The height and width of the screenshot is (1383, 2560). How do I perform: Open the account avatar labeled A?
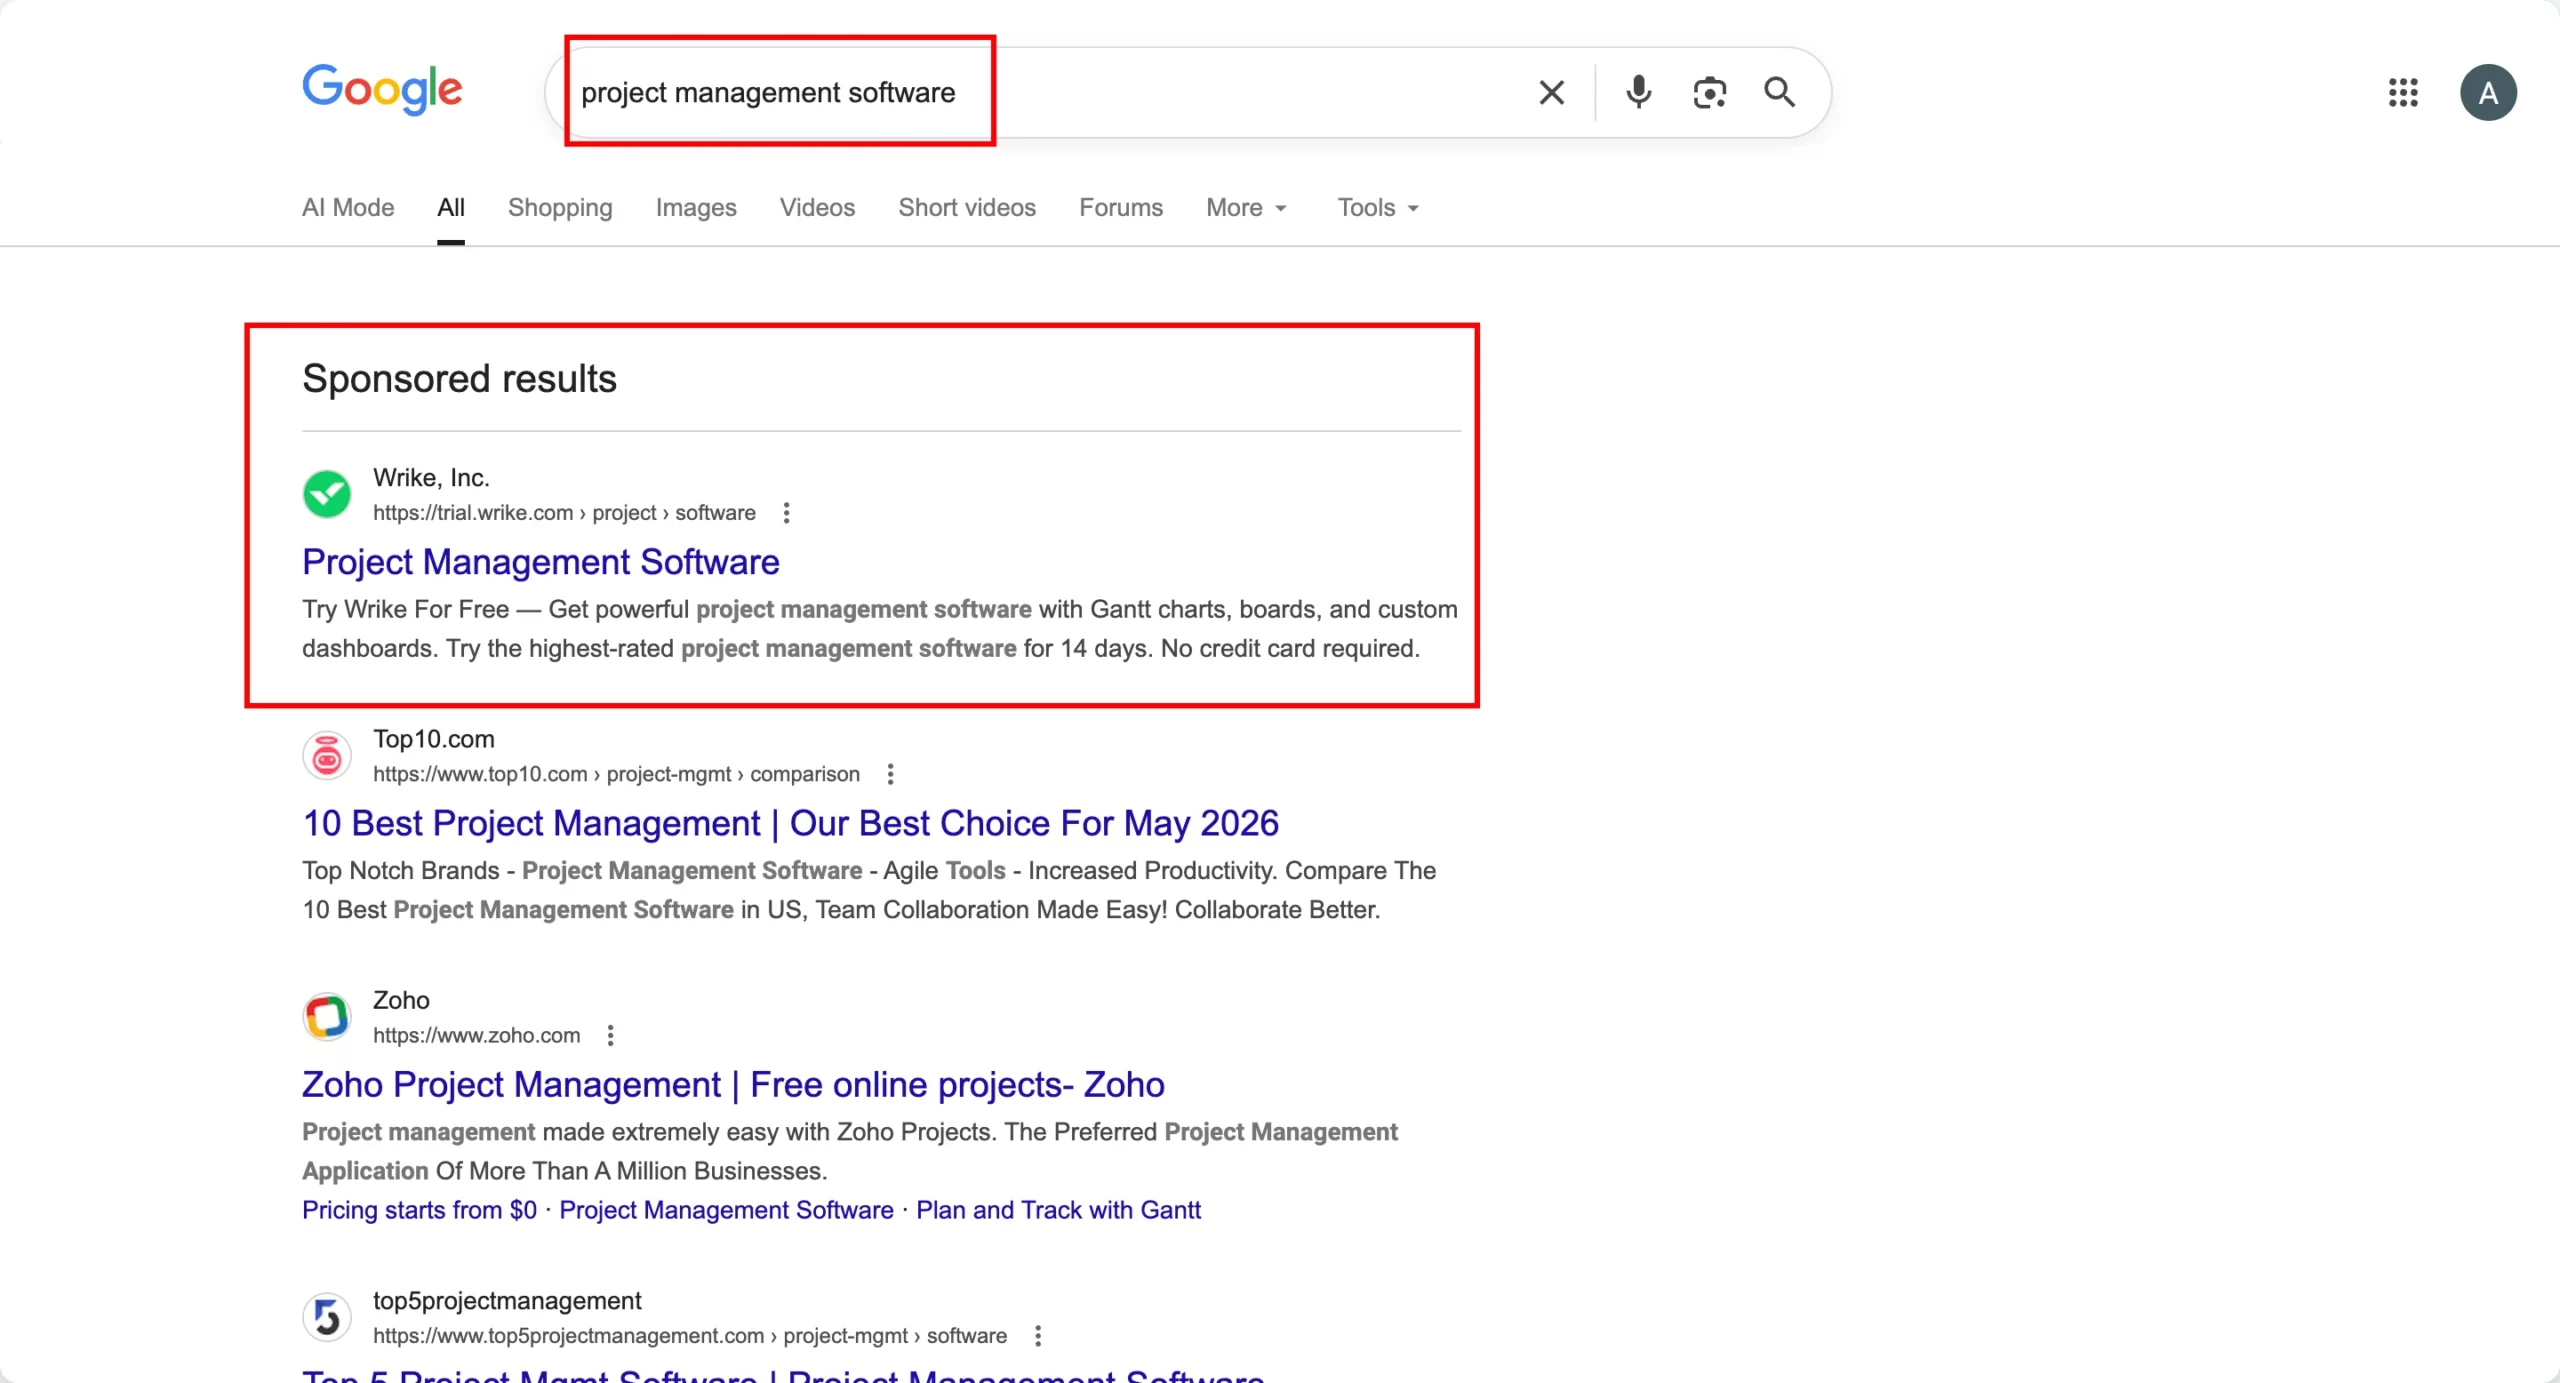pos(2488,93)
